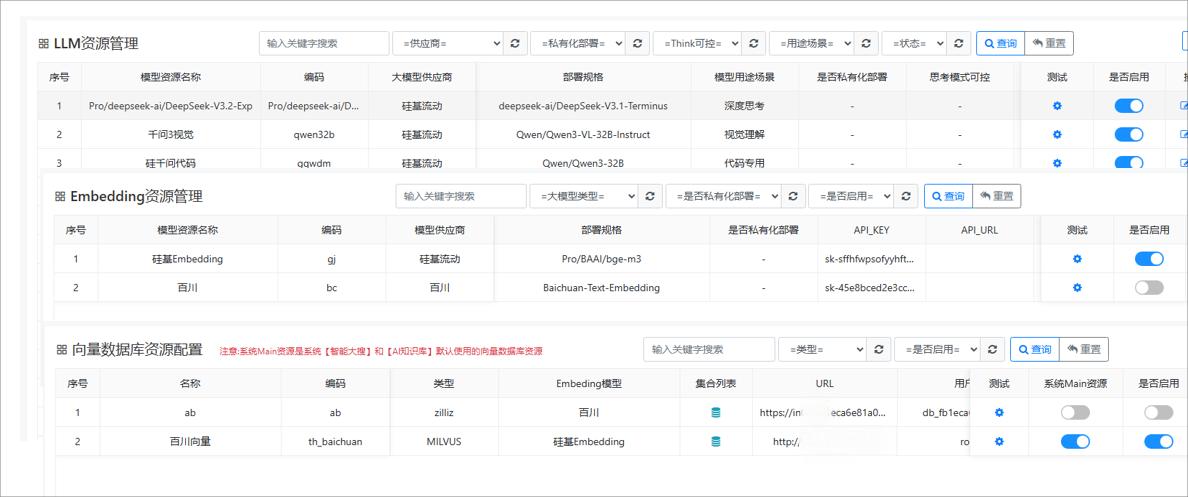Click test gear icon for 硅千问代码 row
This screenshot has height=497, width=1188.
click(x=1057, y=163)
